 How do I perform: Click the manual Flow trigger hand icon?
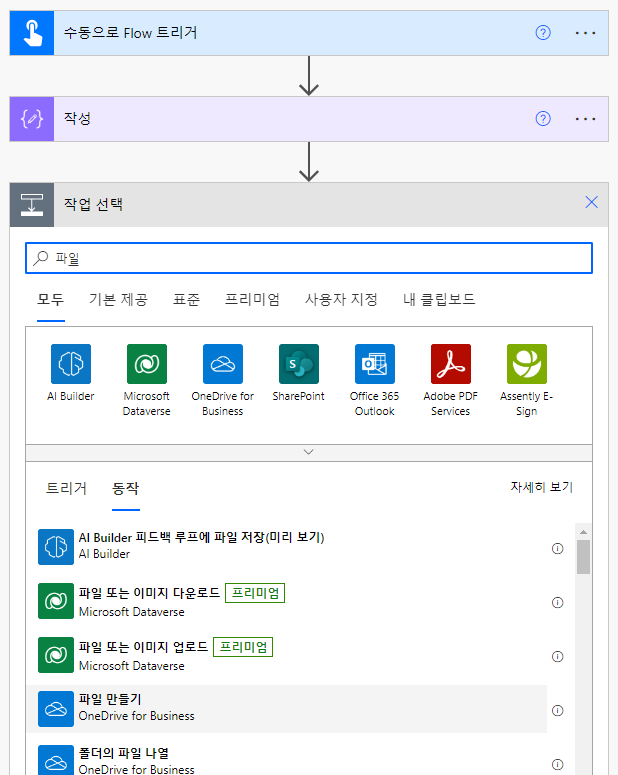click(x=32, y=33)
